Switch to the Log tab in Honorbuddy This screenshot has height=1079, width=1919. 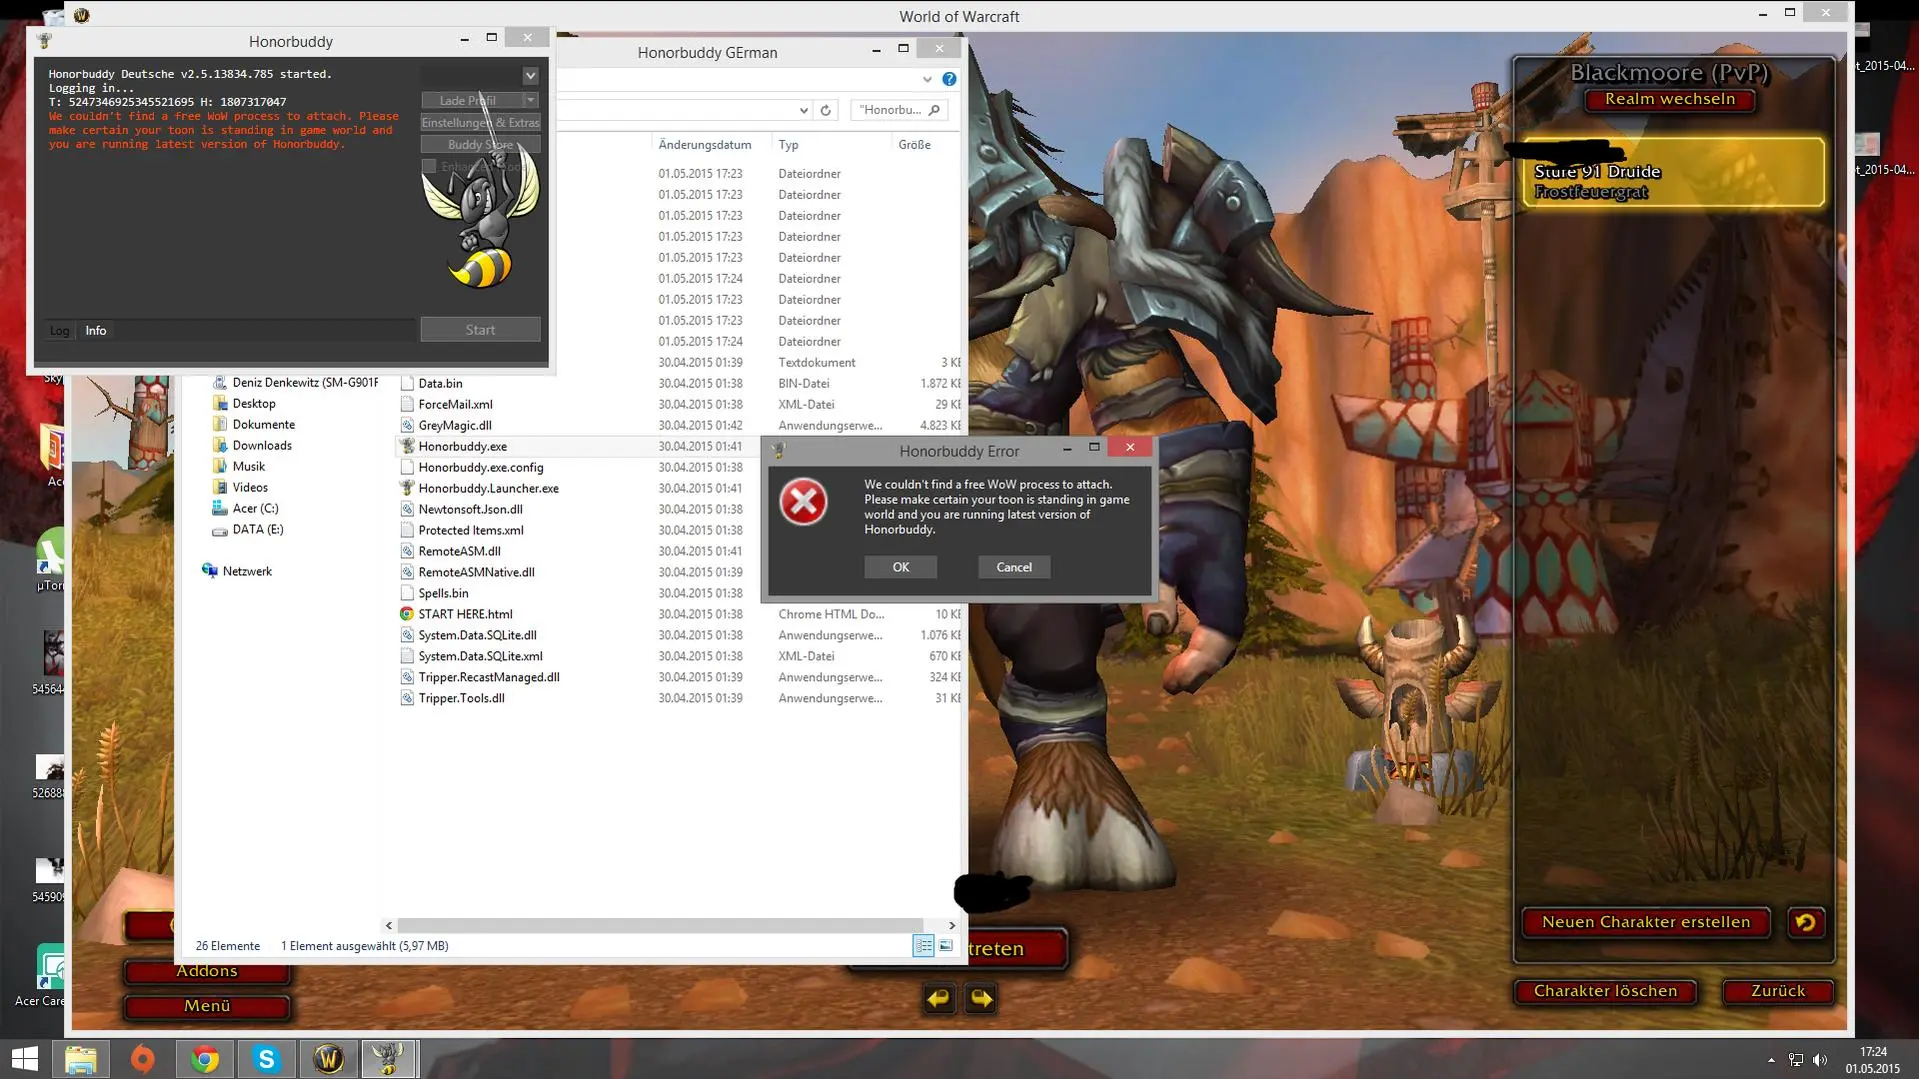click(60, 331)
